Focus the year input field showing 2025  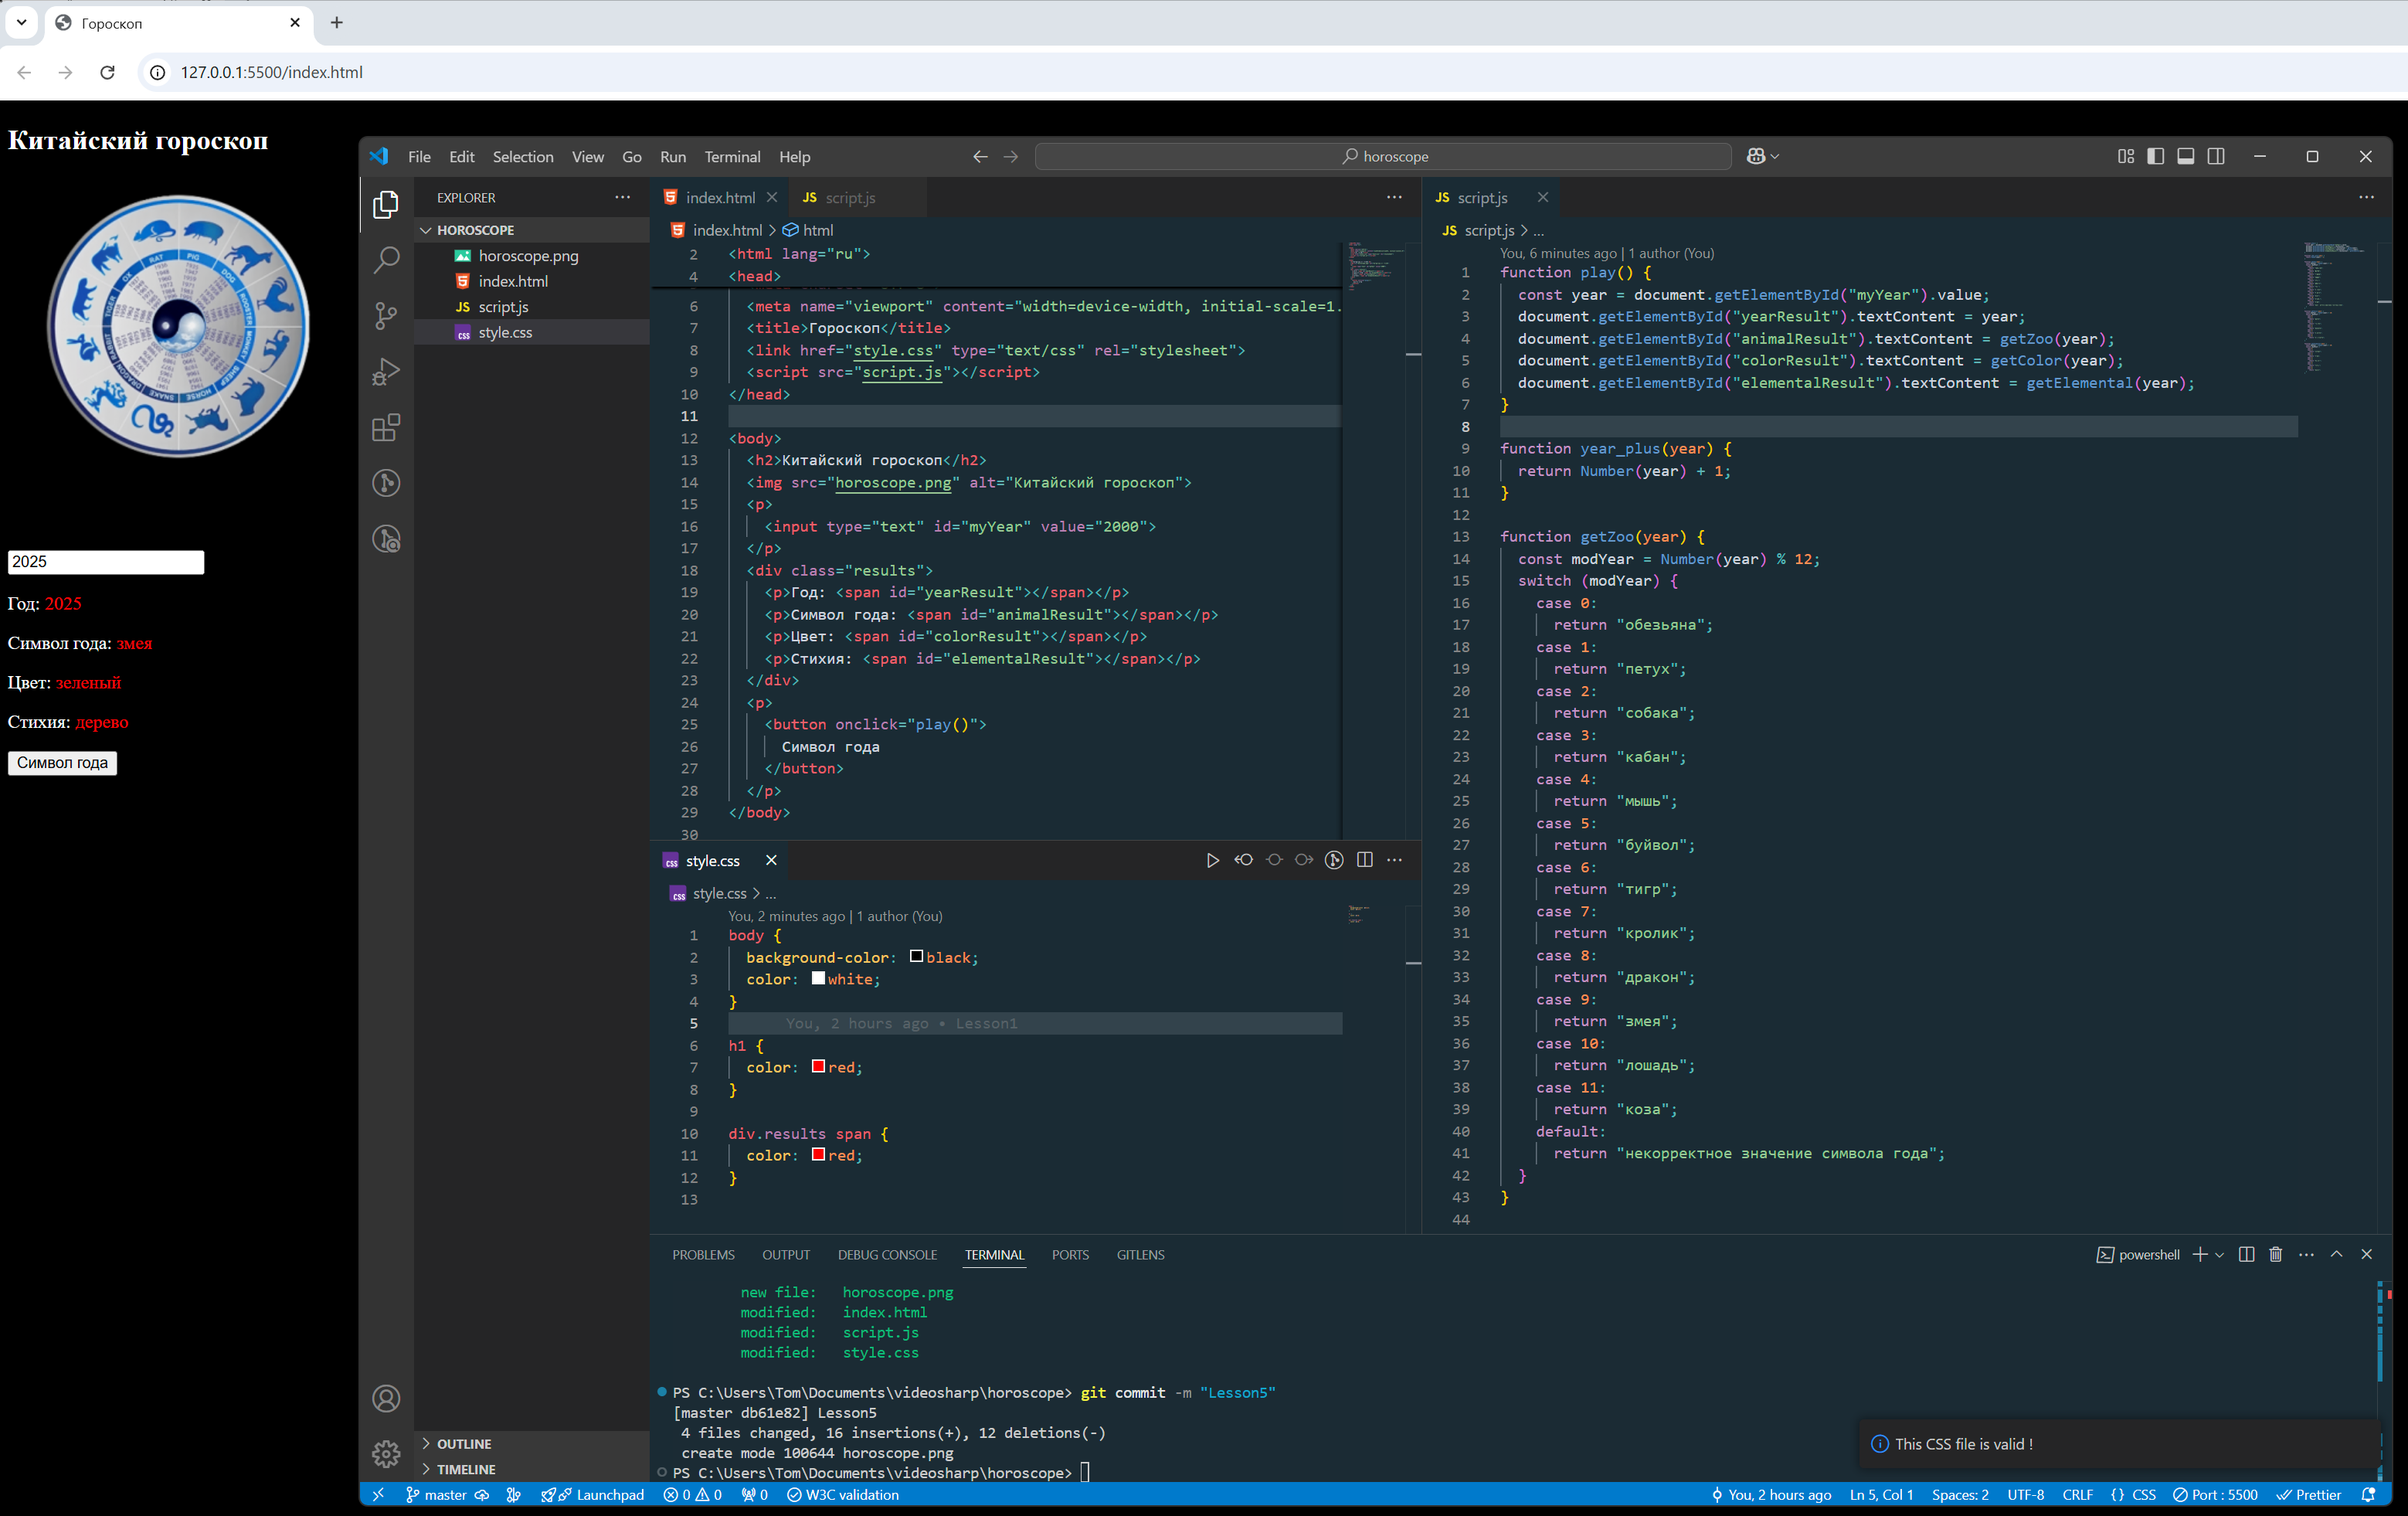point(106,562)
